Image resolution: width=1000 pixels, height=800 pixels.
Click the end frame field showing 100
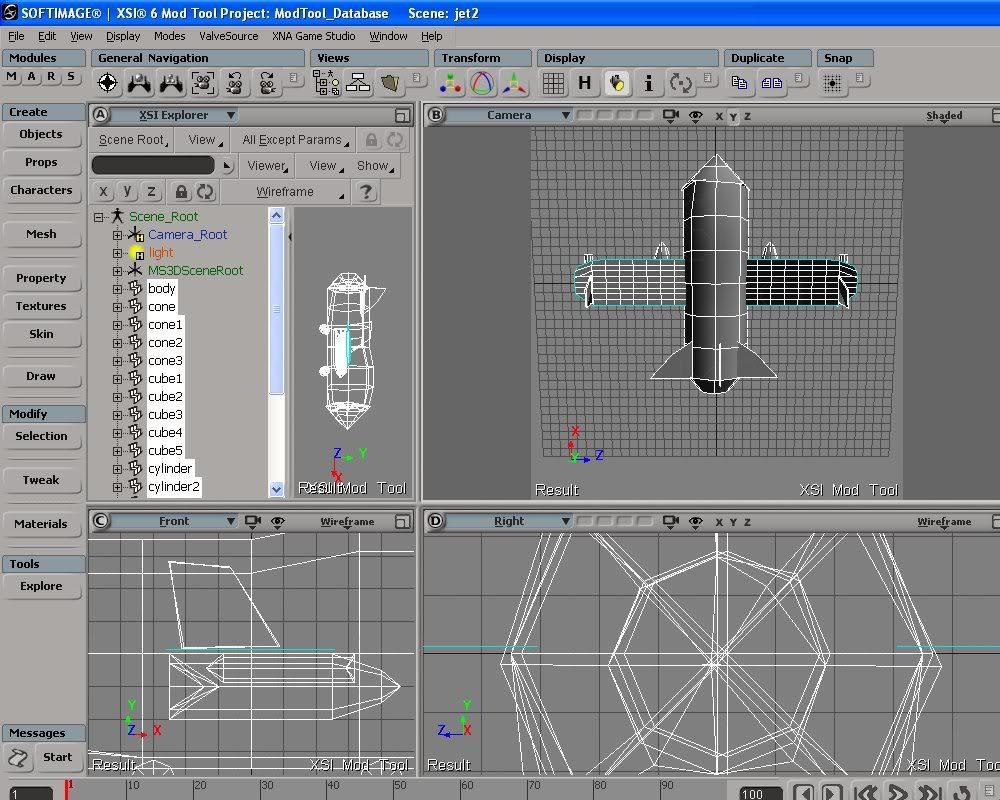pos(760,794)
